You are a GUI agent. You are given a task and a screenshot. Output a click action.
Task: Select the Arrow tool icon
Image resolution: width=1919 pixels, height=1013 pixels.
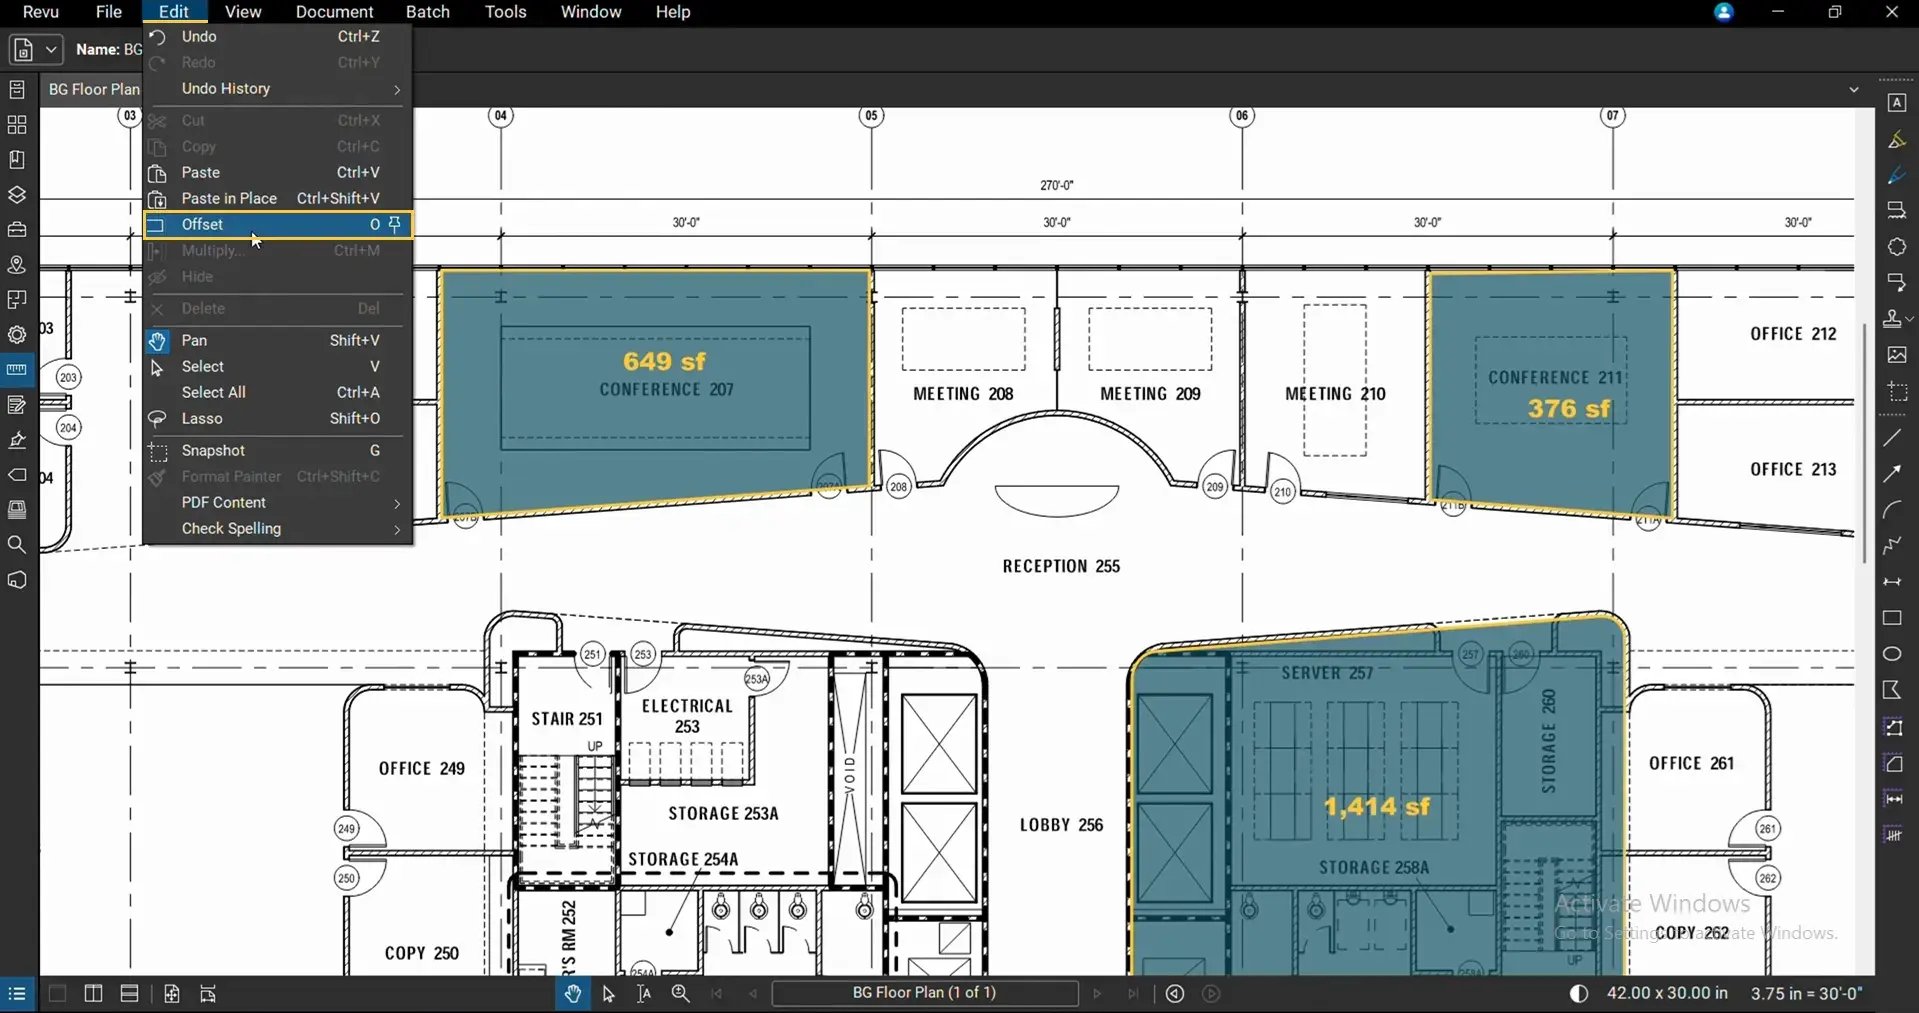pos(1892,474)
